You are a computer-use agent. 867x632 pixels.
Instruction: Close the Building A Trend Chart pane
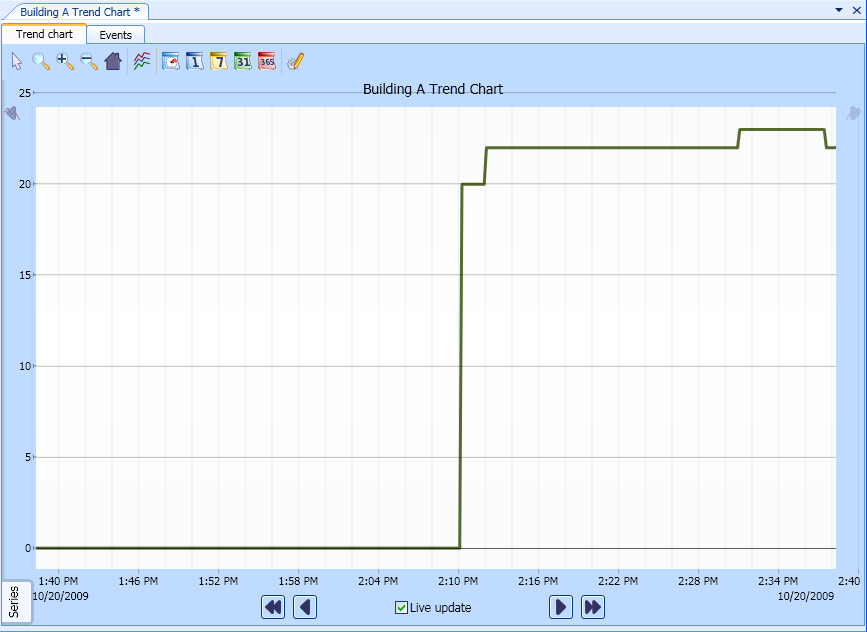(x=856, y=10)
